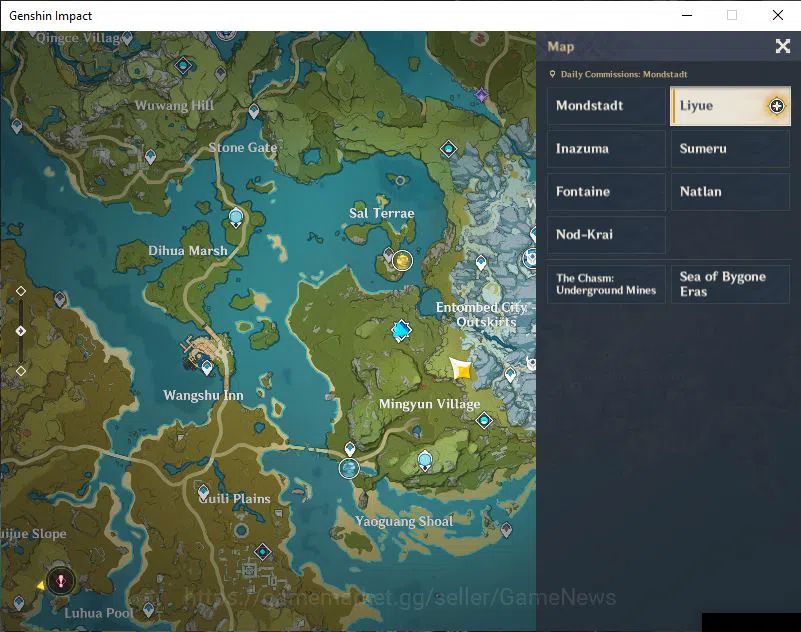Viewport: 801px width, 632px height.
Task: Close the Map region panel with X
Action: [783, 46]
